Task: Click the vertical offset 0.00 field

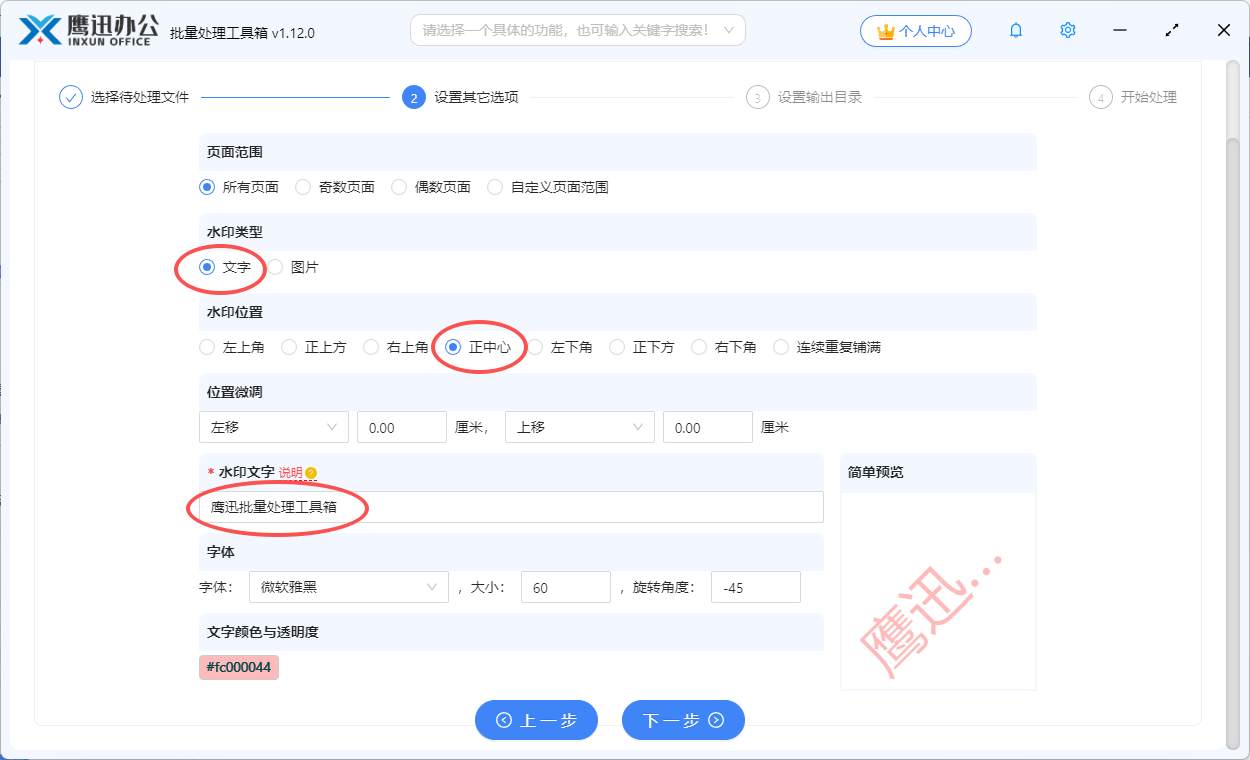Action: 708,427
